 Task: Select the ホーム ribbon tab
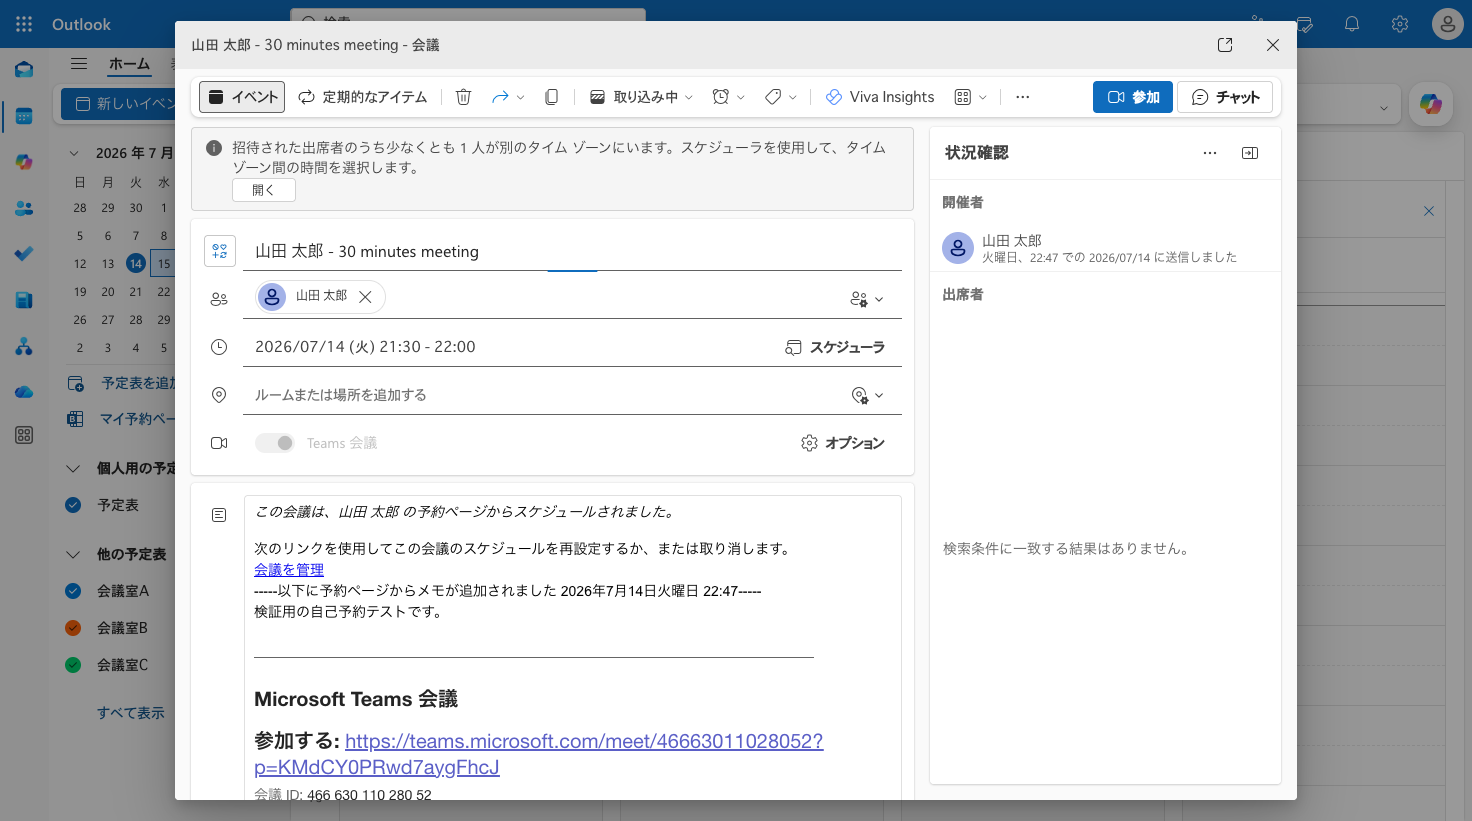pyautogui.click(x=129, y=64)
